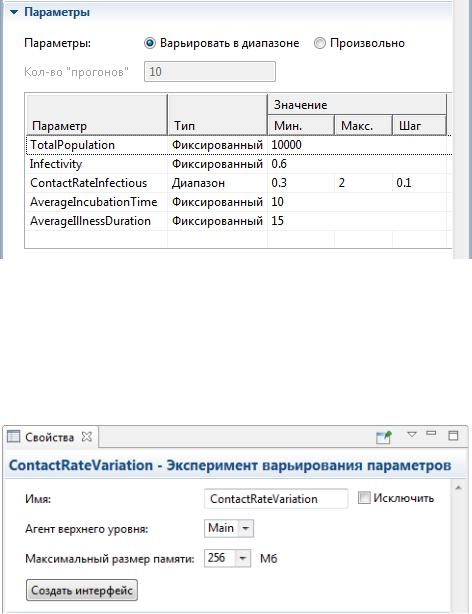Open type cell Фиксированный for AverageIncubationTime
472x614 pixels.
(x=217, y=202)
